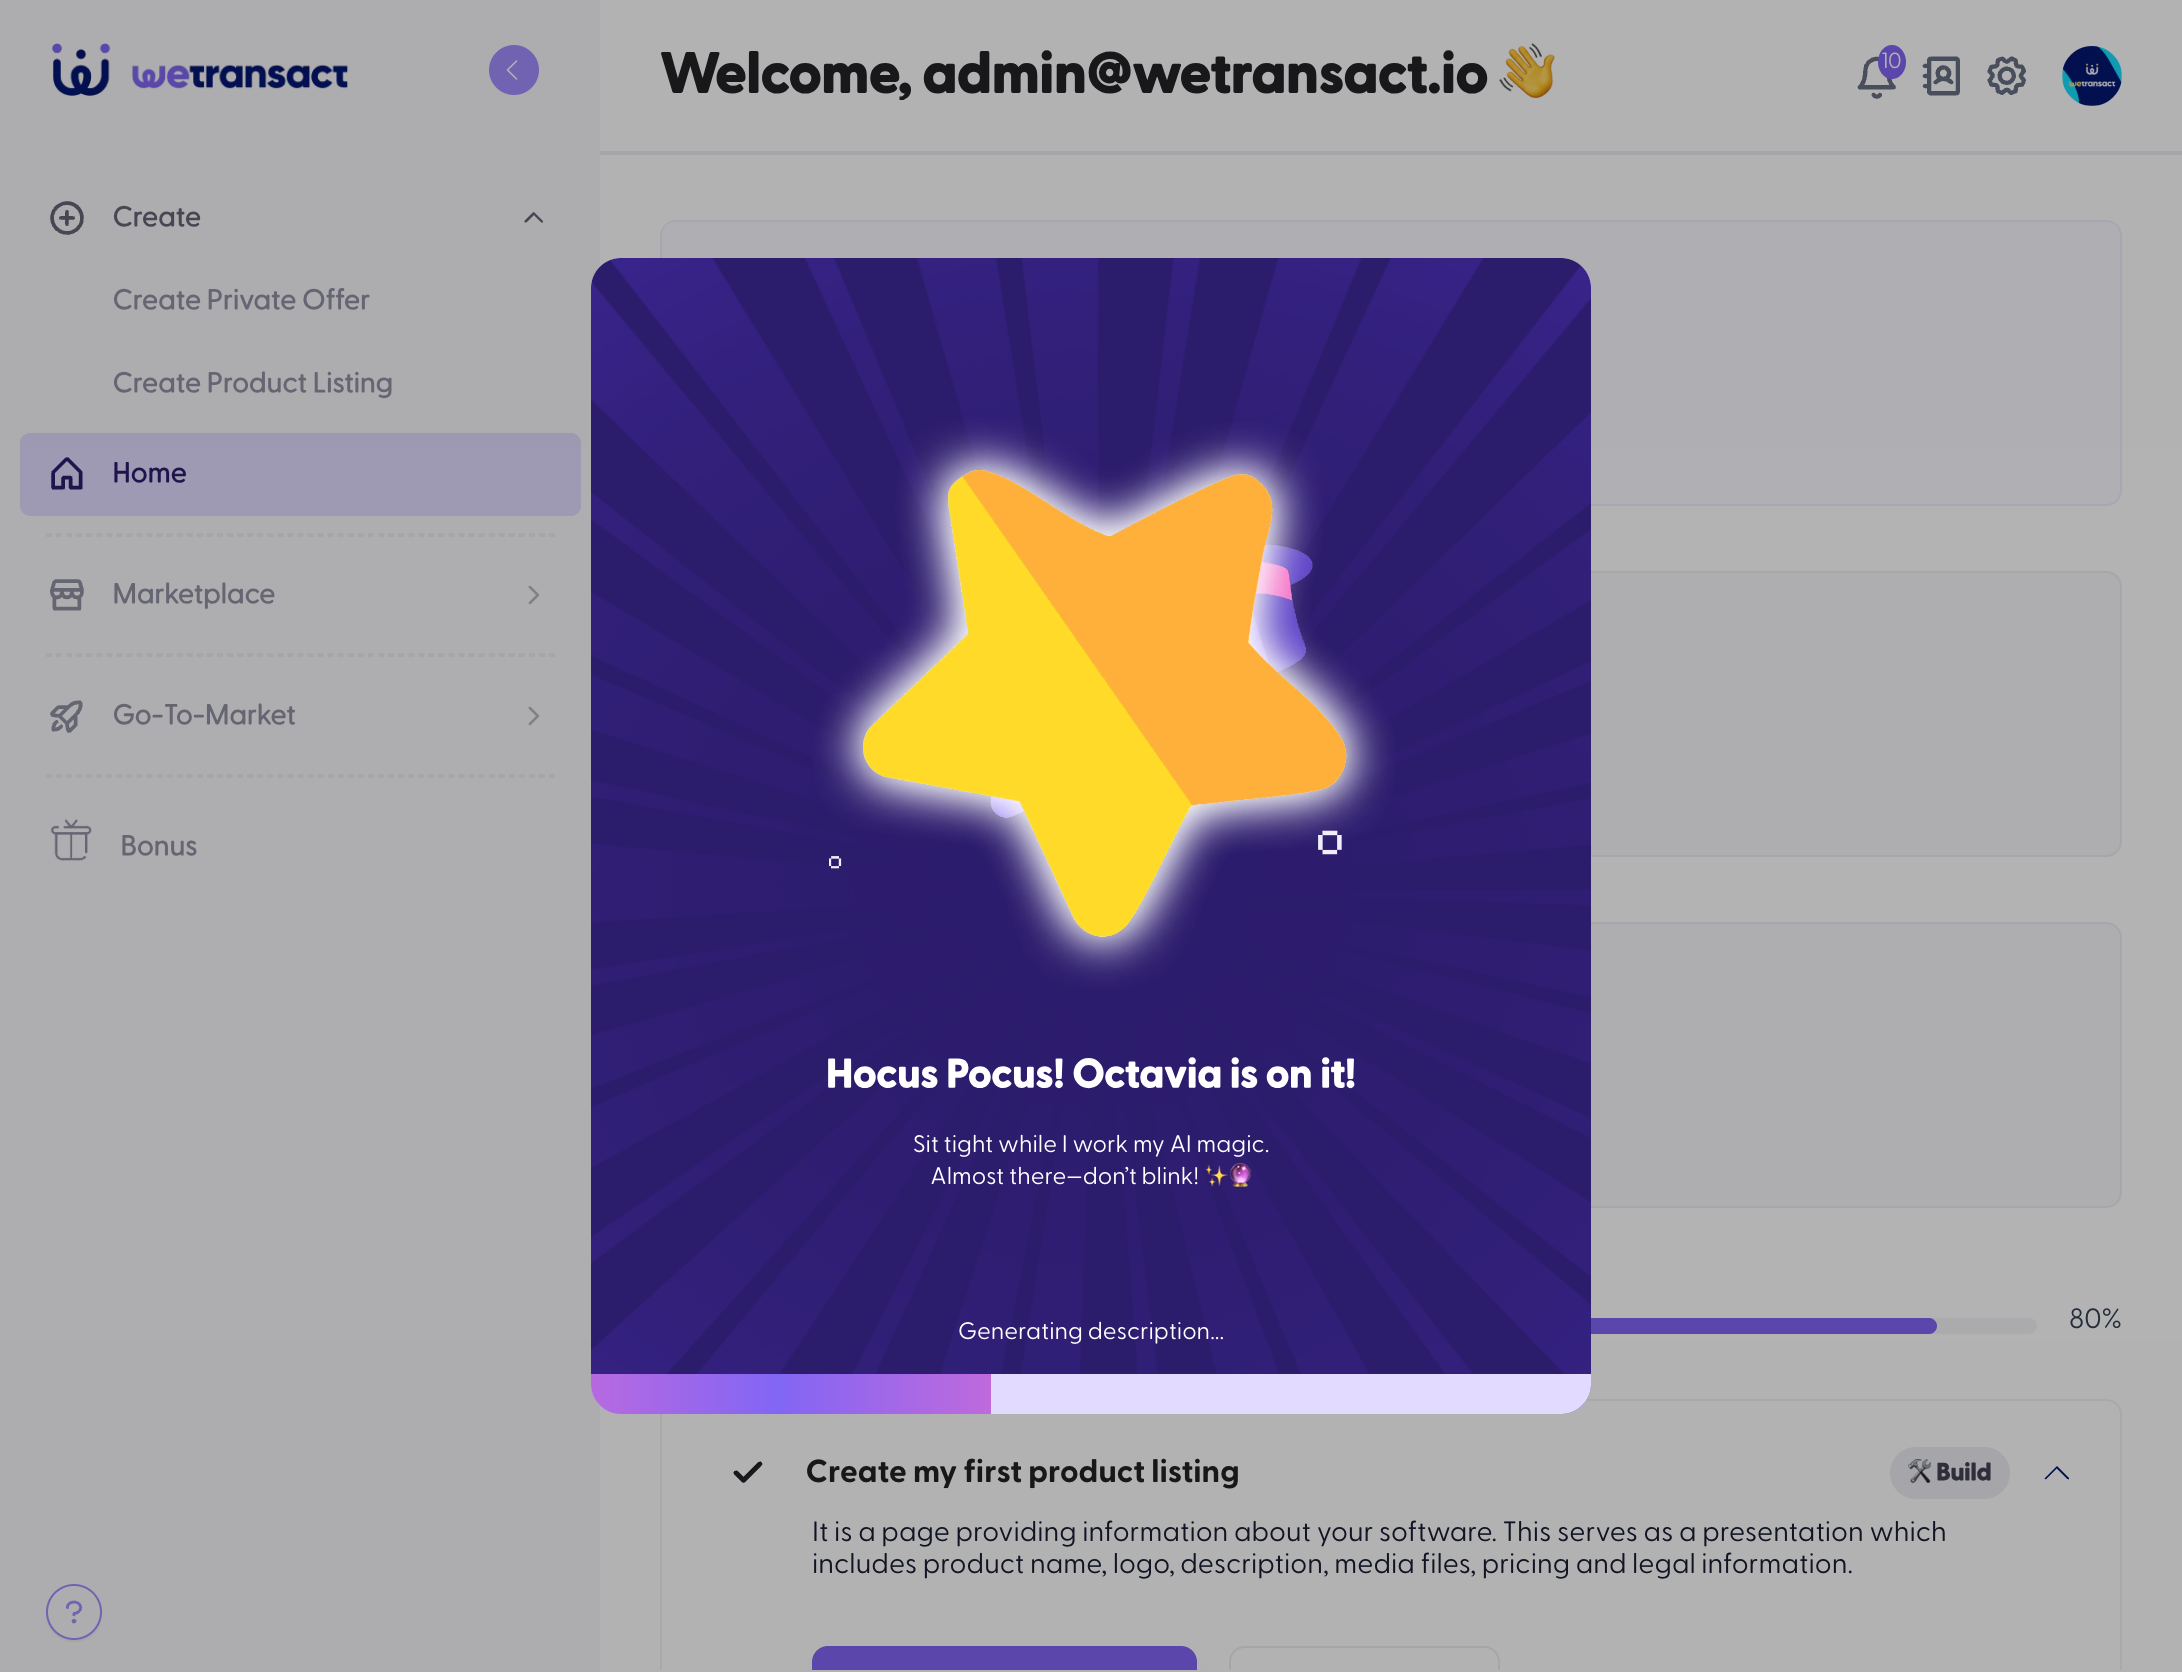Open the contacts address book icon
The height and width of the screenshot is (1672, 2182).
(x=1941, y=75)
